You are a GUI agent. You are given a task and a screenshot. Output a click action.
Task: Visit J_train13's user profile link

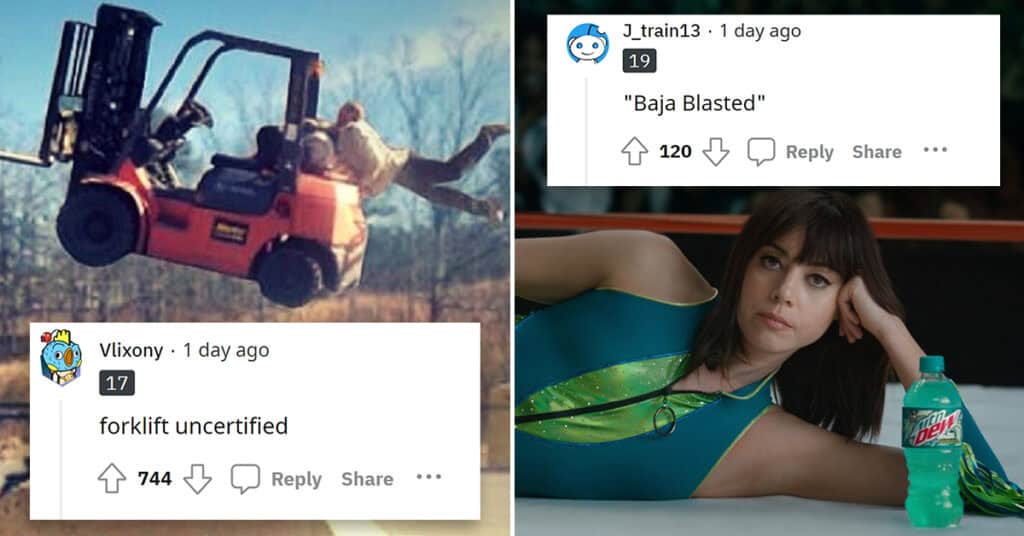(662, 31)
